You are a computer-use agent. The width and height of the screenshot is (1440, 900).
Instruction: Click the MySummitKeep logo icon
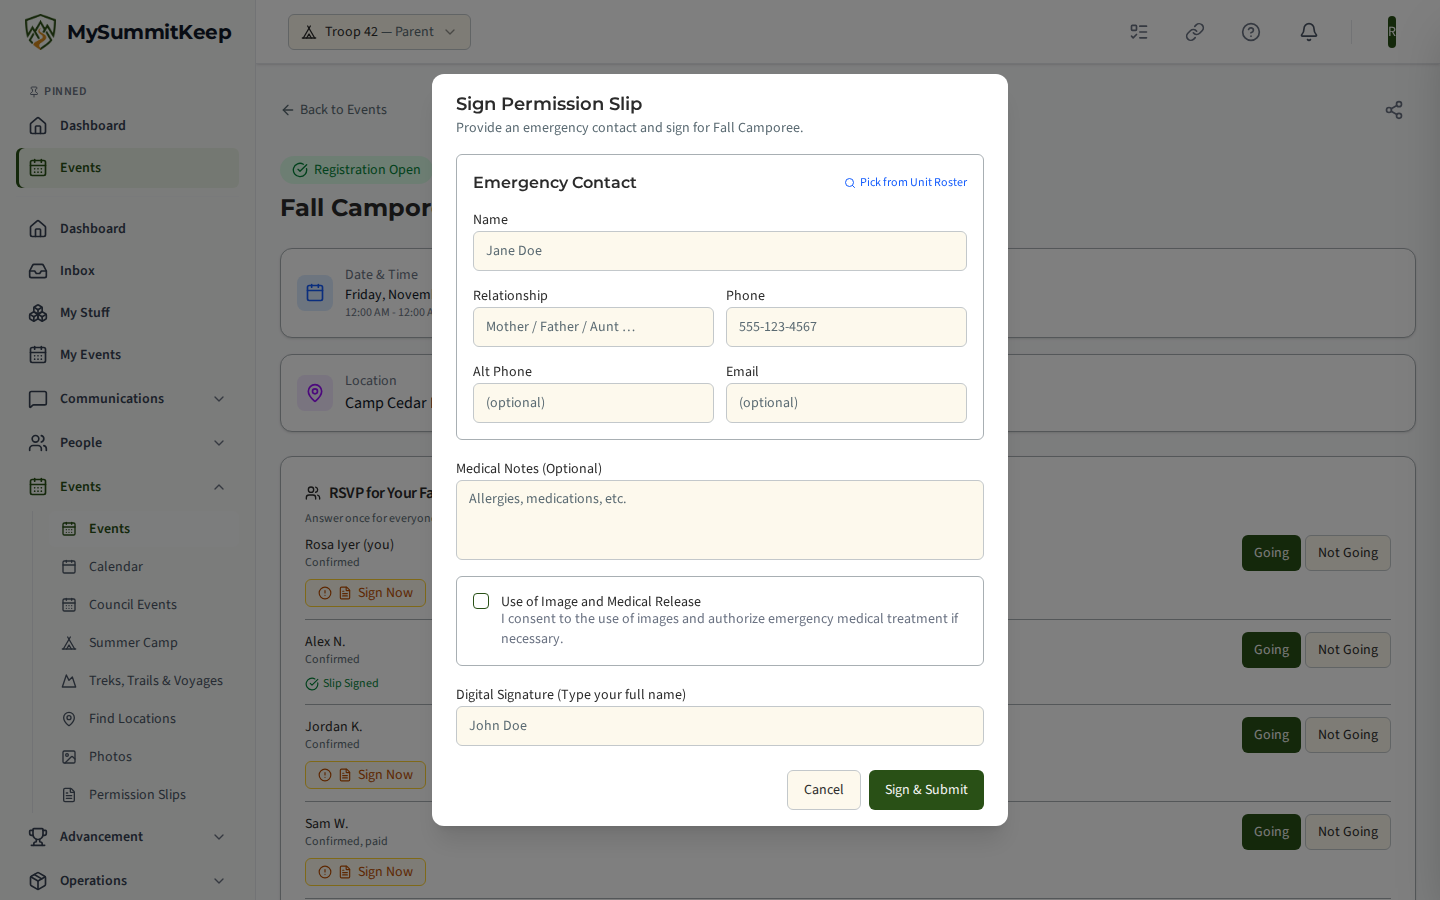pyautogui.click(x=40, y=32)
